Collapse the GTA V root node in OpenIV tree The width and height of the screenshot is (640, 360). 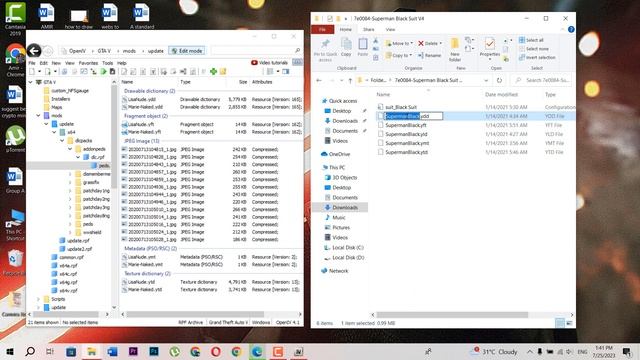tap(31, 82)
